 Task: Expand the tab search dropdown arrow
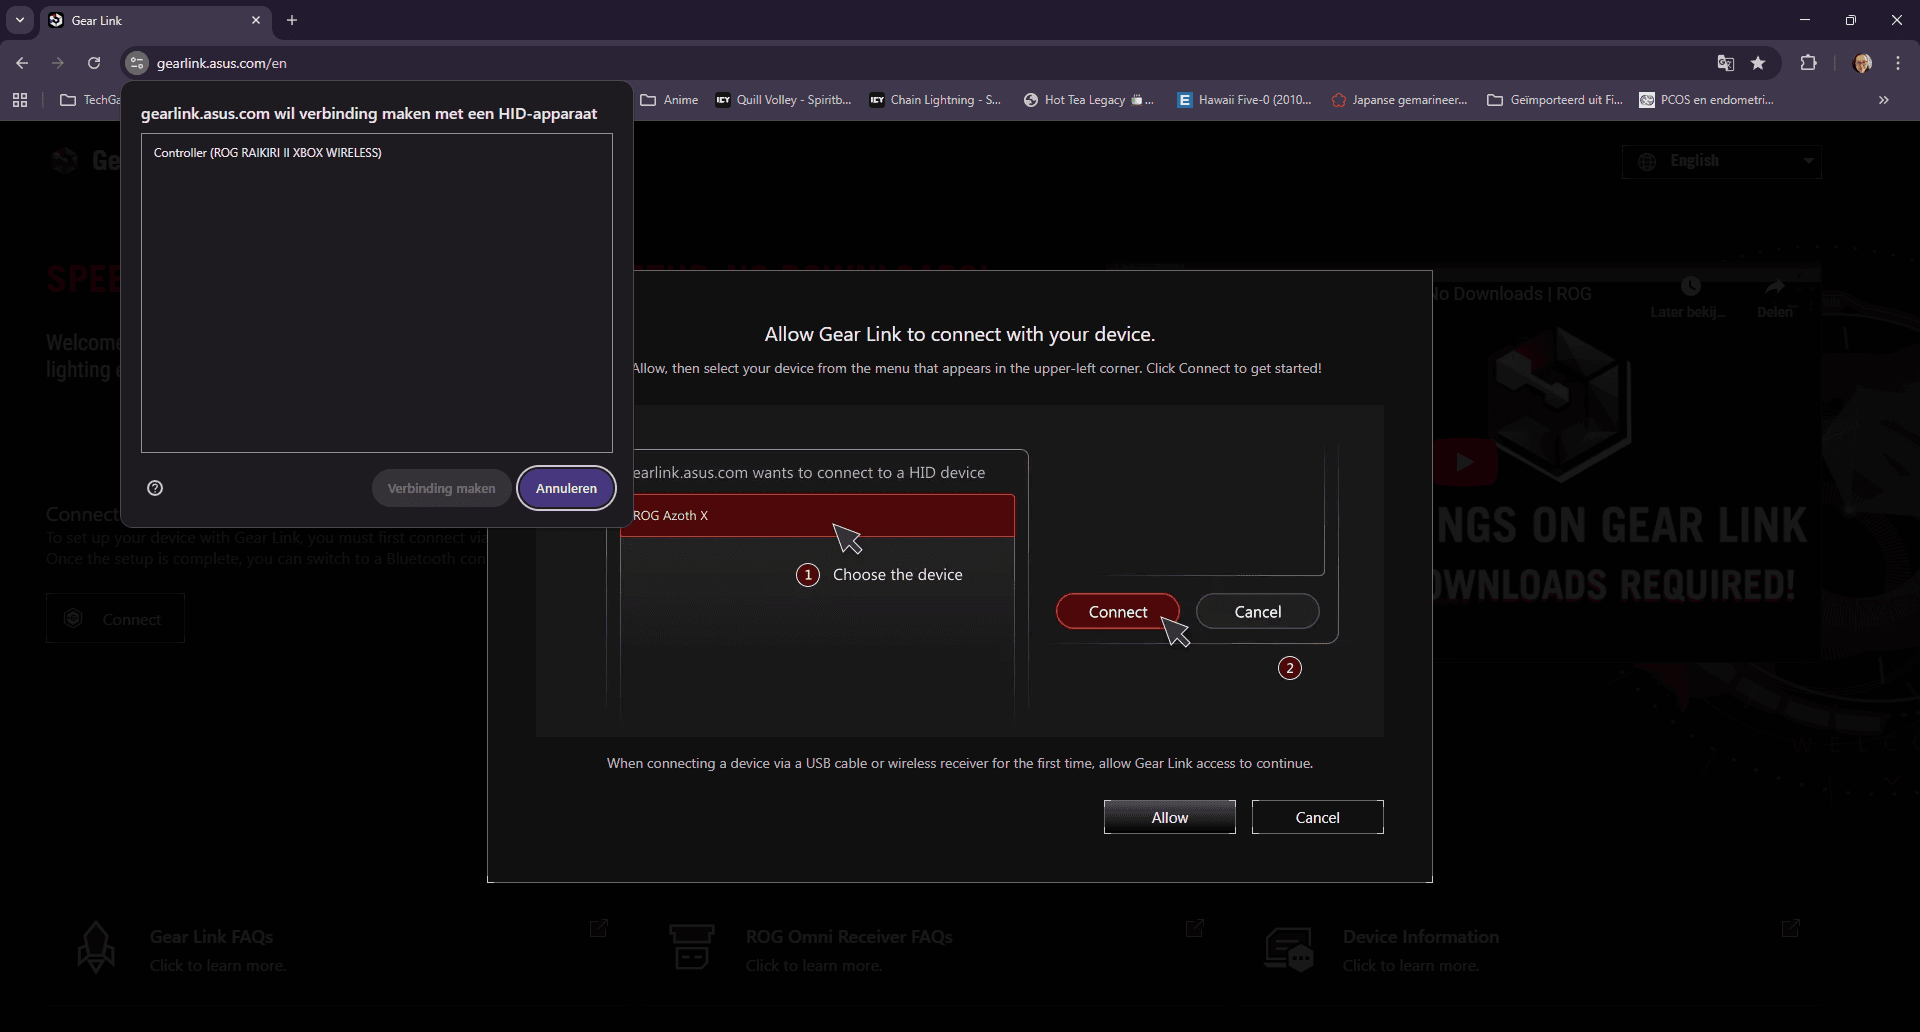pyautogui.click(x=20, y=20)
